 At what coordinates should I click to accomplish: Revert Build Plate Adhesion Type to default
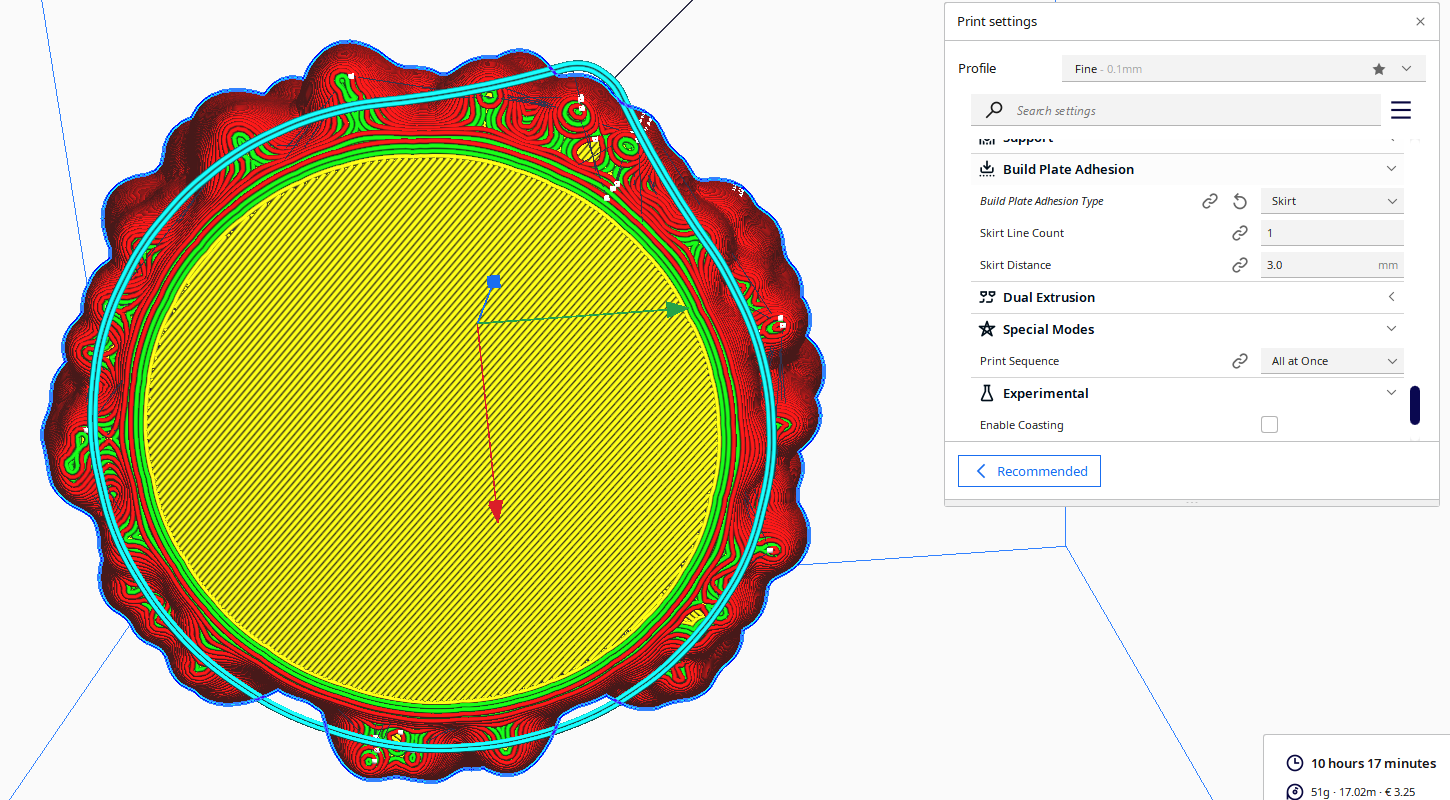pyautogui.click(x=1240, y=201)
